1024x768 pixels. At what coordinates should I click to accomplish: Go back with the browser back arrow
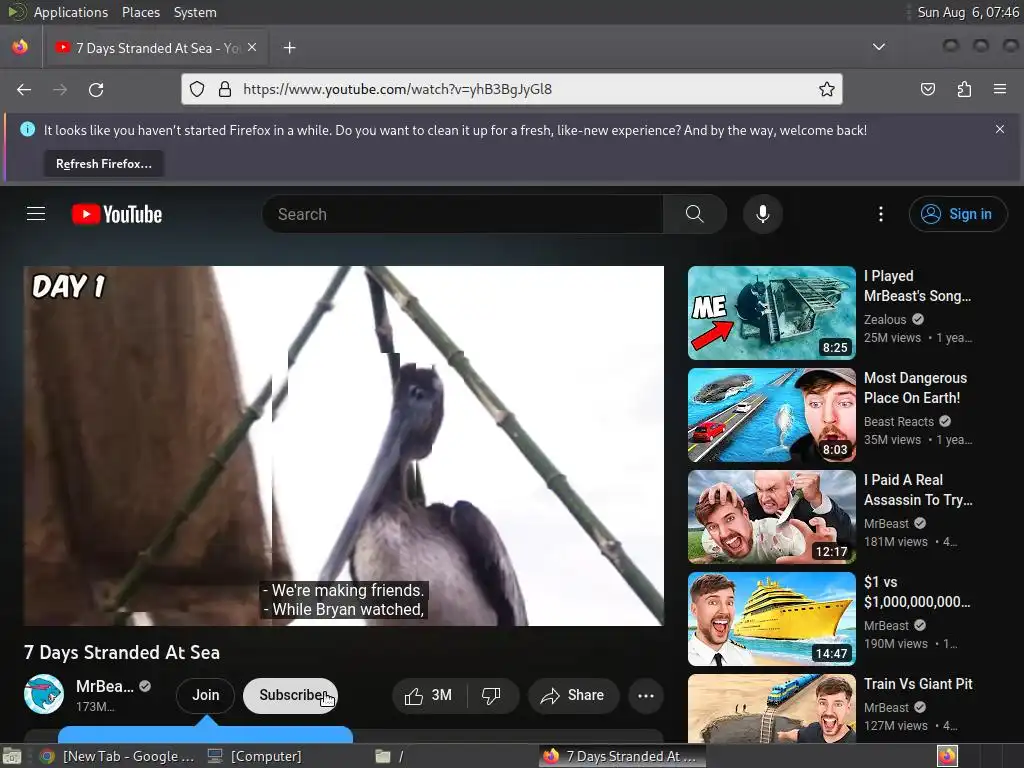click(x=24, y=89)
